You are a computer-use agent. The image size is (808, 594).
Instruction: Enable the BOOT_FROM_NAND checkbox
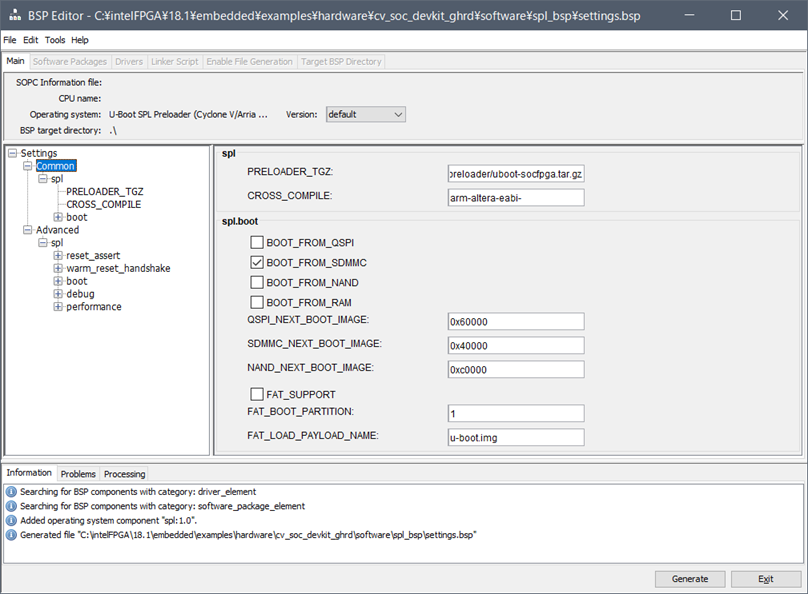point(257,282)
